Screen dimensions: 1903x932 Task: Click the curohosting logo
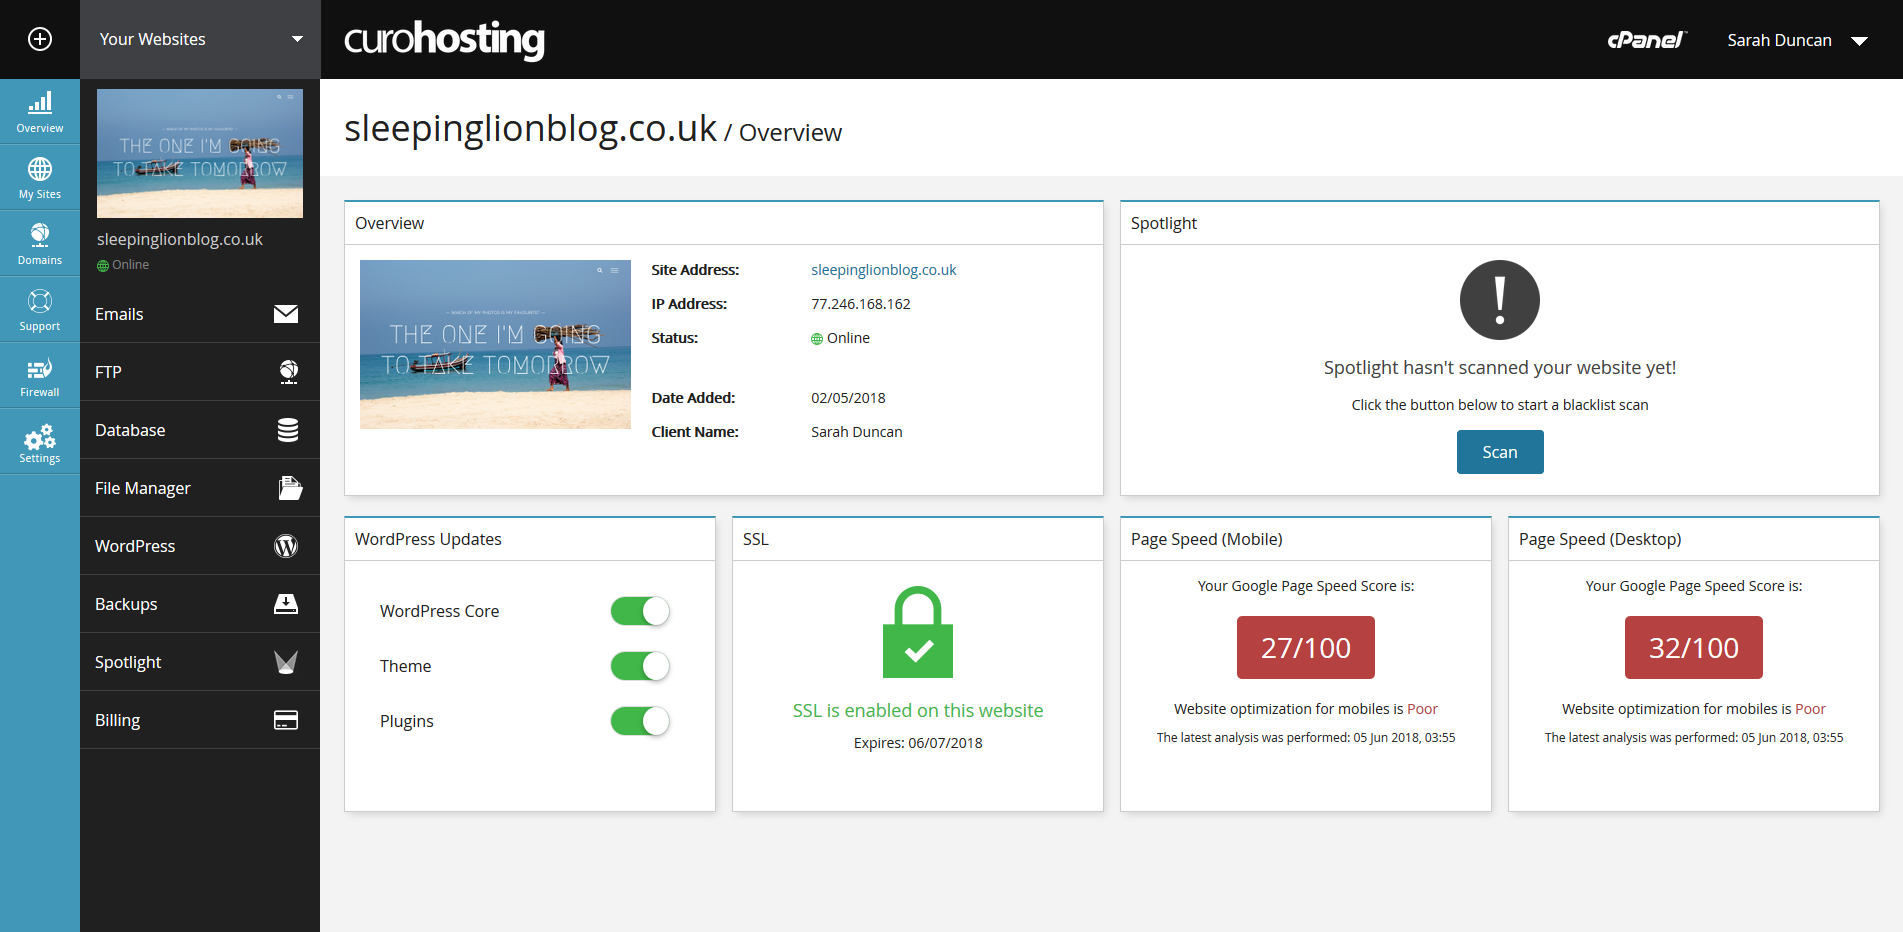[444, 40]
